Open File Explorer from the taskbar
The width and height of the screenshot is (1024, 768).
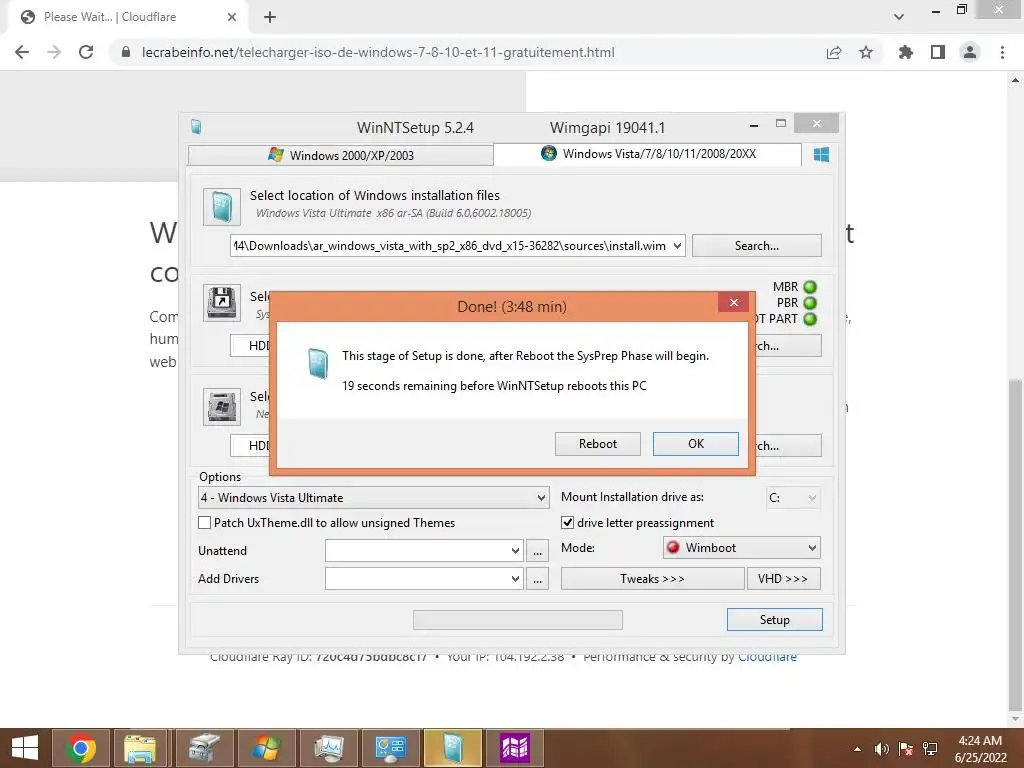point(140,748)
